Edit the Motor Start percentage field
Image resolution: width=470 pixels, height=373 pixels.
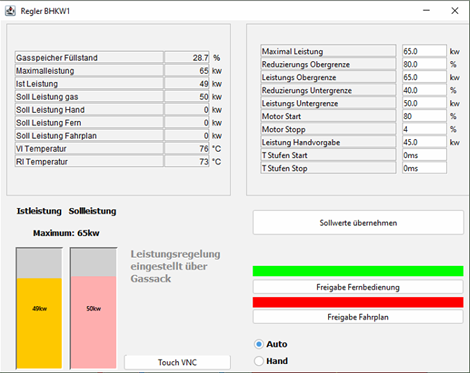(x=424, y=116)
